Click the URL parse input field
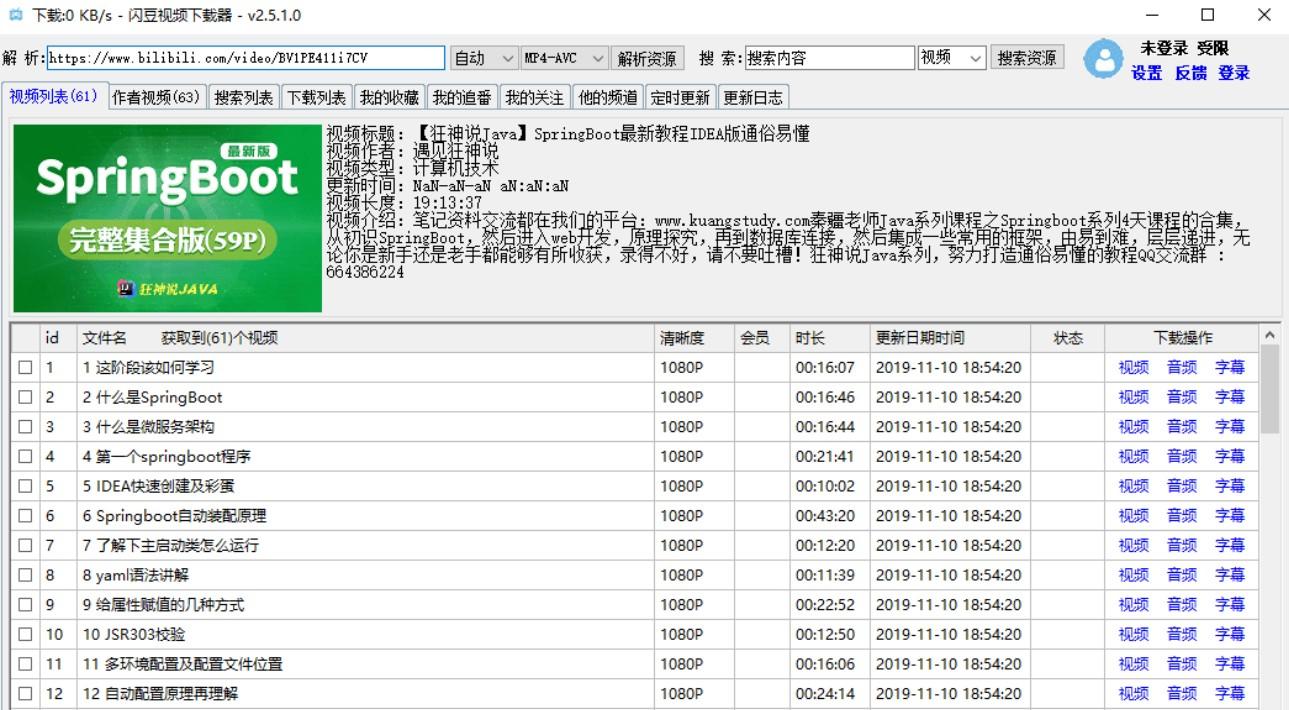The width and height of the screenshot is (1289, 710). 245,58
